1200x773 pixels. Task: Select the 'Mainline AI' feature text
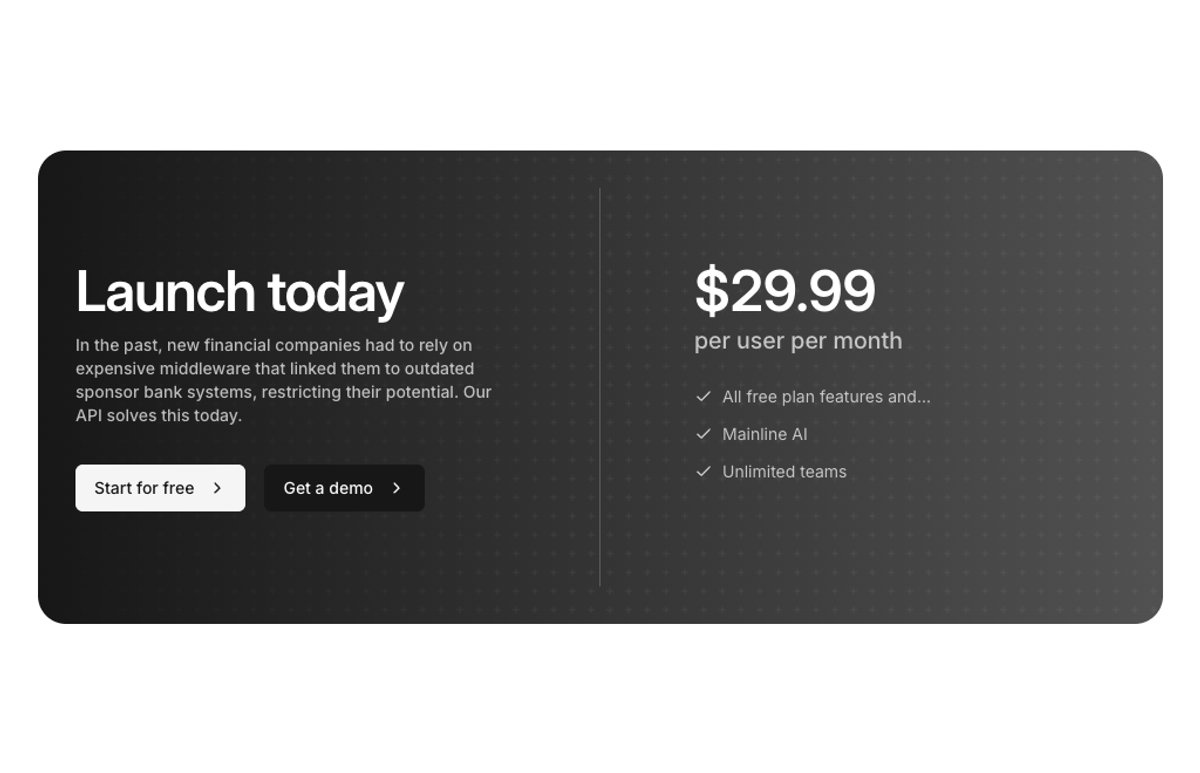(765, 434)
